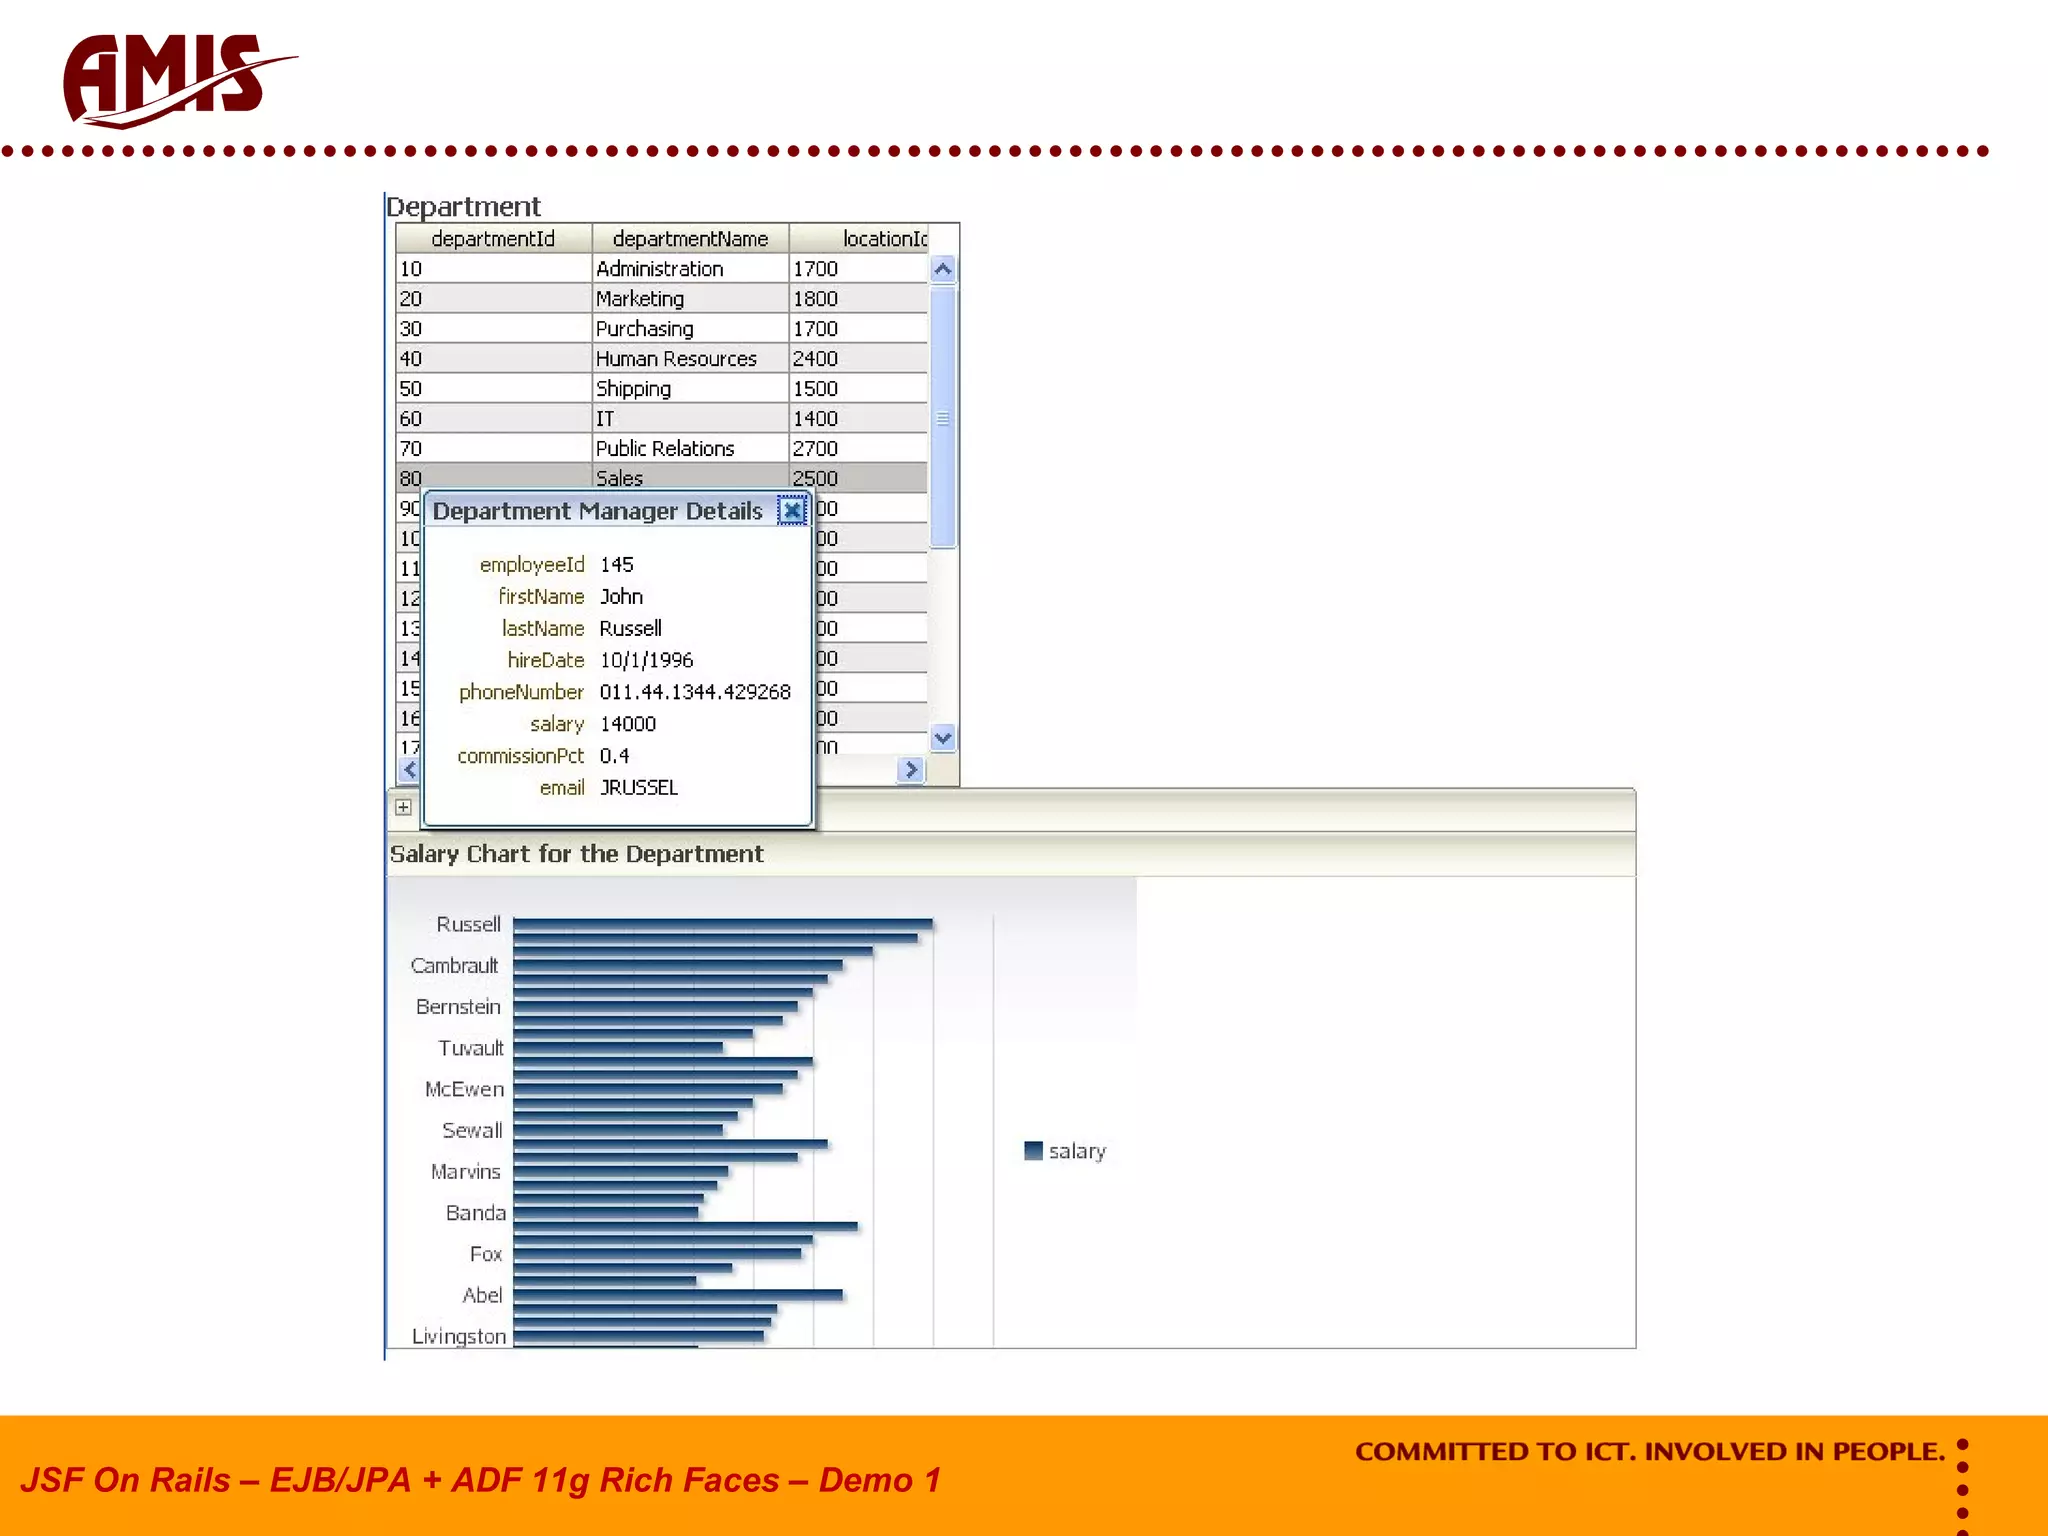Click the Salary Chart for the Department header

coord(577,854)
